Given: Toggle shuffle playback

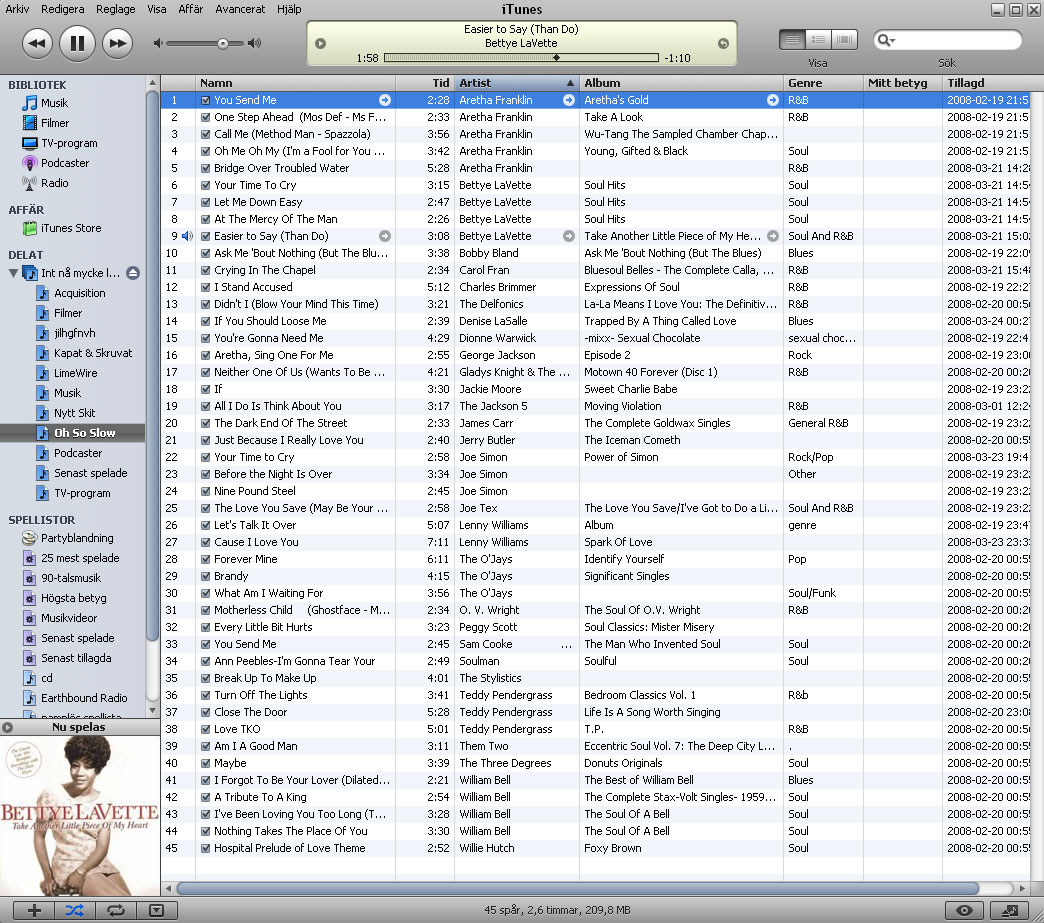Looking at the screenshot, I should click(75, 910).
